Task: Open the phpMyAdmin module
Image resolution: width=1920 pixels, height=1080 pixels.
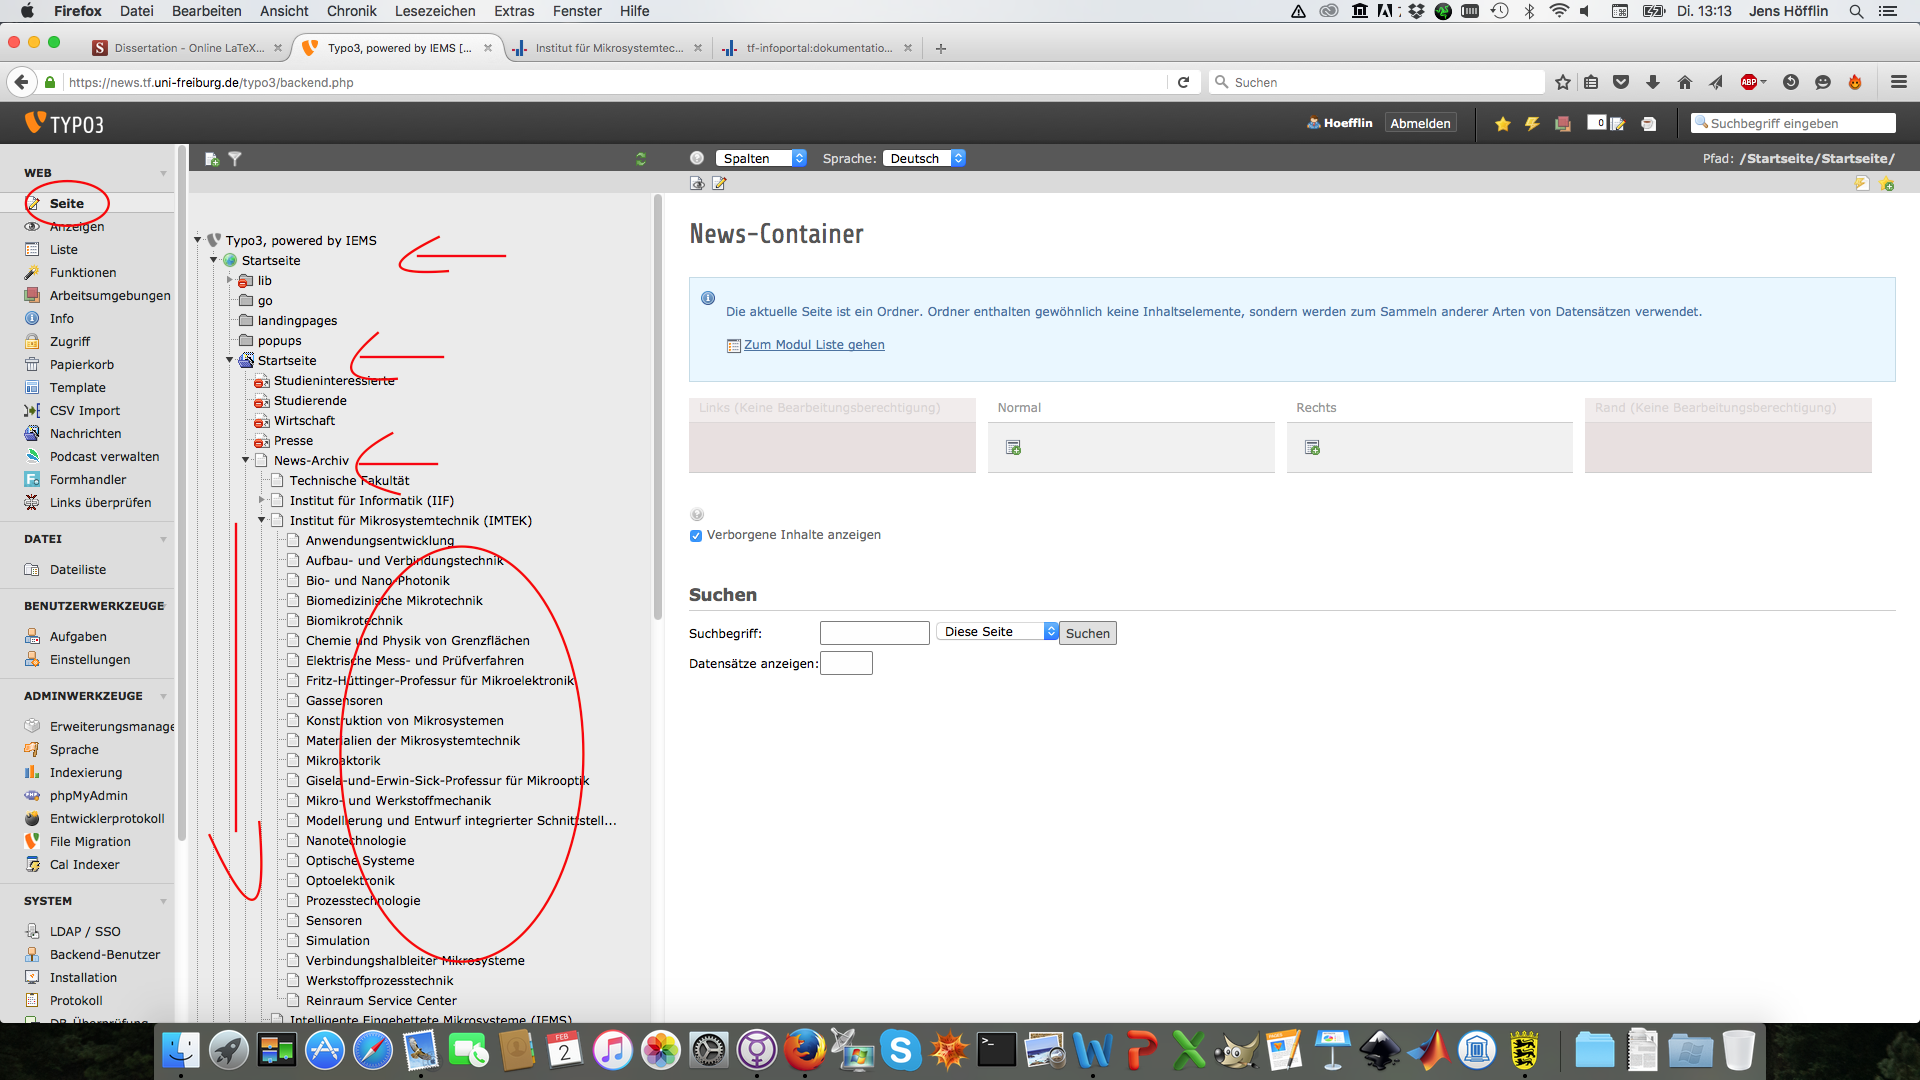Action: 88,796
